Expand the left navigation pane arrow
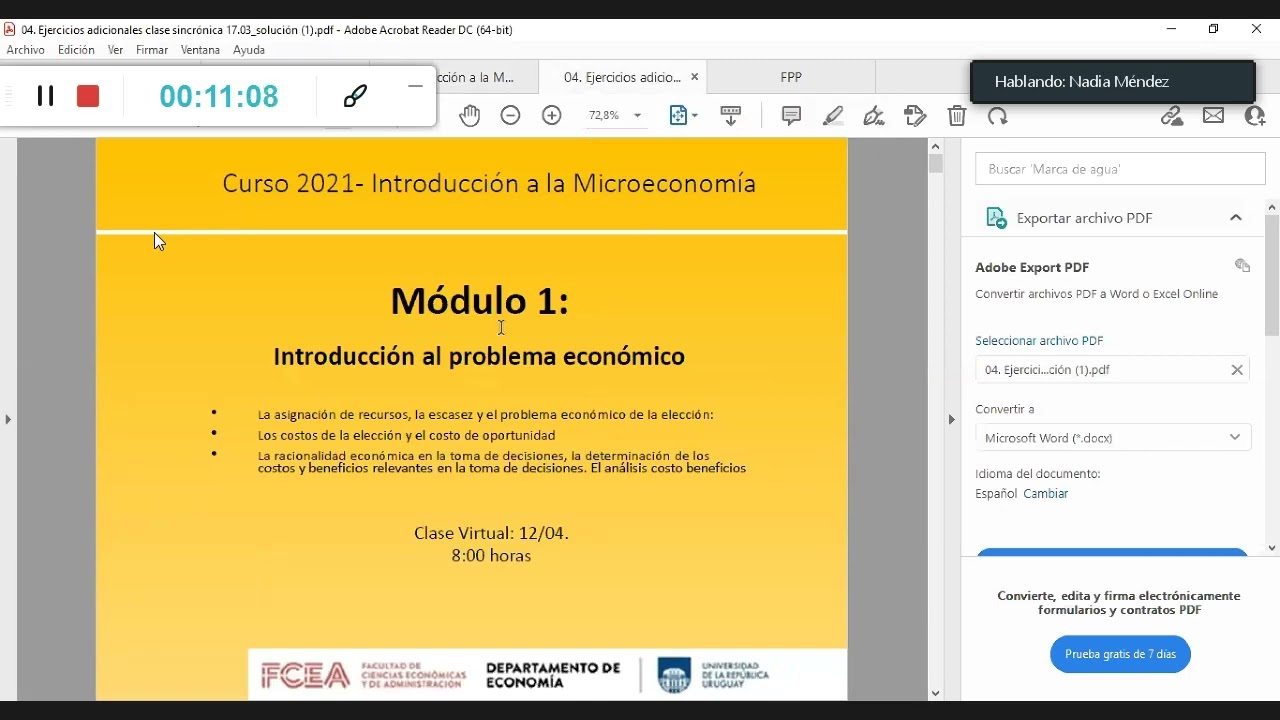Screen dimensions: 1280x720 8,419
